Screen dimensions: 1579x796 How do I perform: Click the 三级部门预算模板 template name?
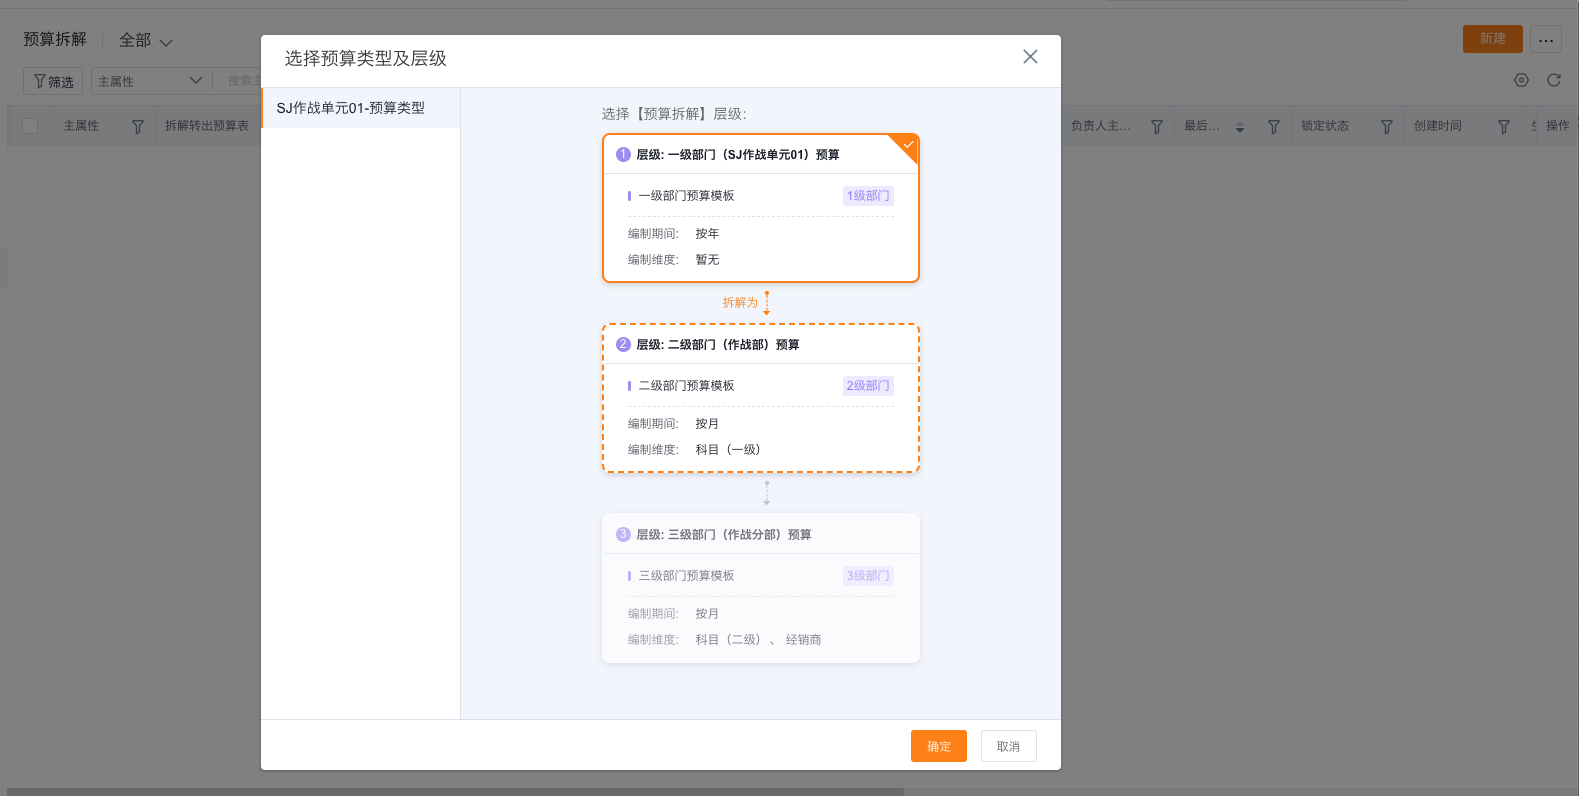tap(686, 576)
